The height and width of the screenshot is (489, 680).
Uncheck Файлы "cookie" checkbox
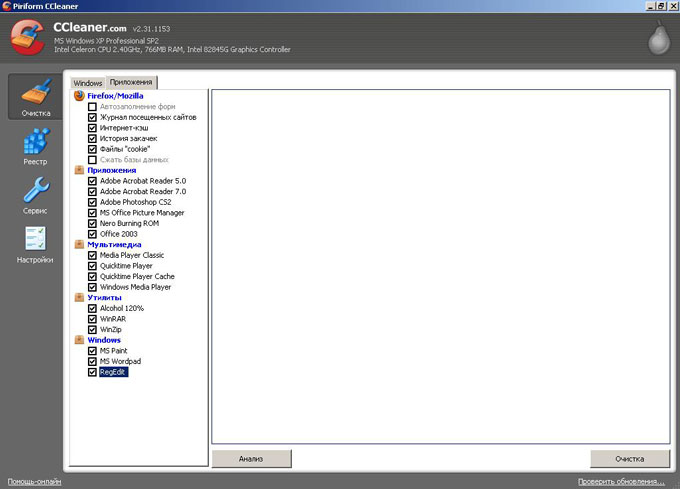pyautogui.click(x=92, y=149)
